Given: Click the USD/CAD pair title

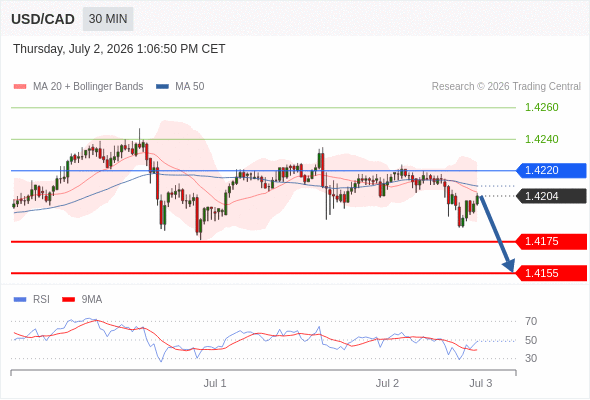Looking at the screenshot, I should click(43, 19).
